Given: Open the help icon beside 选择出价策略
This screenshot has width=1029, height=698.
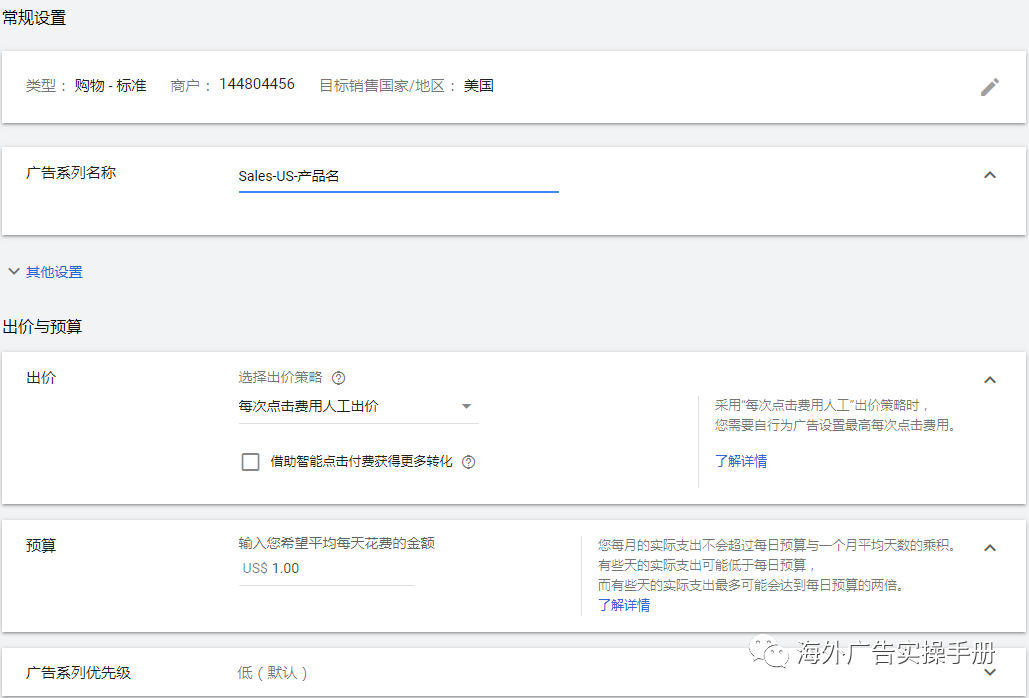Looking at the screenshot, I should point(338,379).
